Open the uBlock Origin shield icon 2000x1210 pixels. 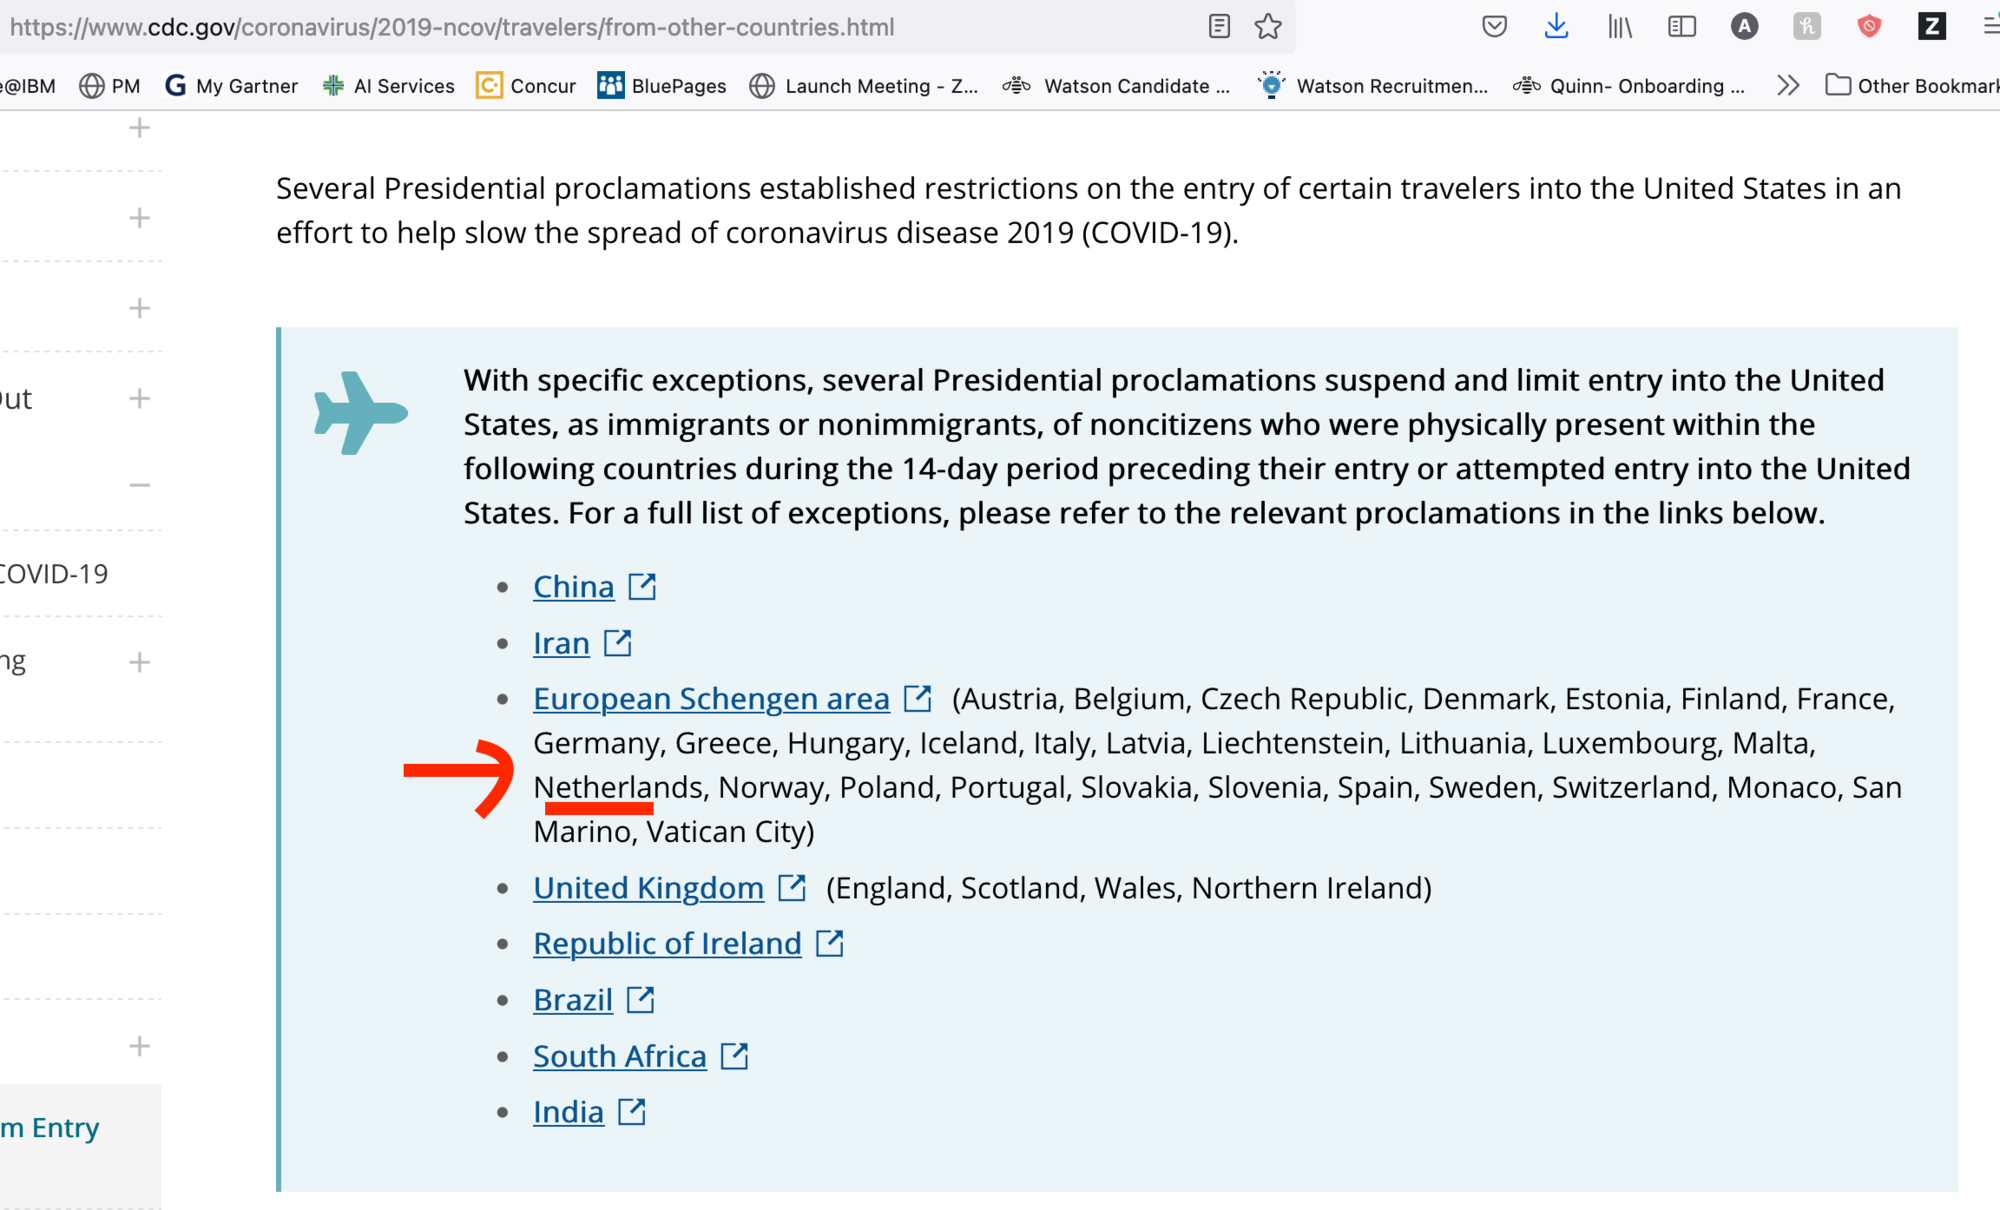click(1869, 26)
